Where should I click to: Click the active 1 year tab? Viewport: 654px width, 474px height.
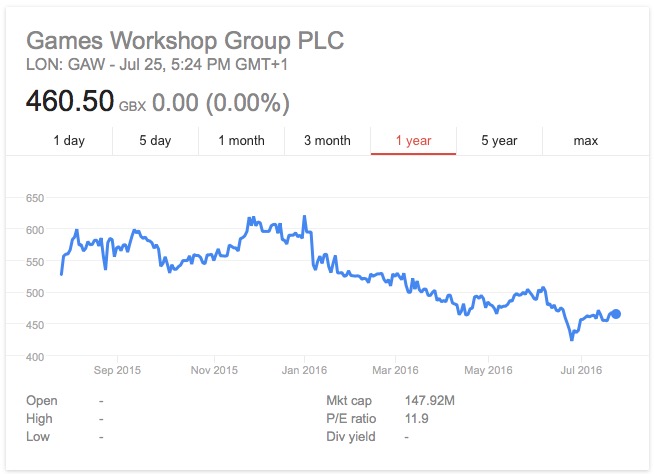[413, 141]
